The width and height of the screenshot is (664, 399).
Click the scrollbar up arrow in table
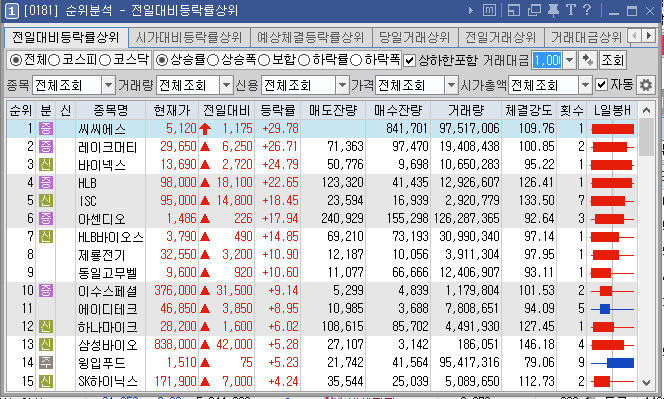pyautogui.click(x=646, y=111)
